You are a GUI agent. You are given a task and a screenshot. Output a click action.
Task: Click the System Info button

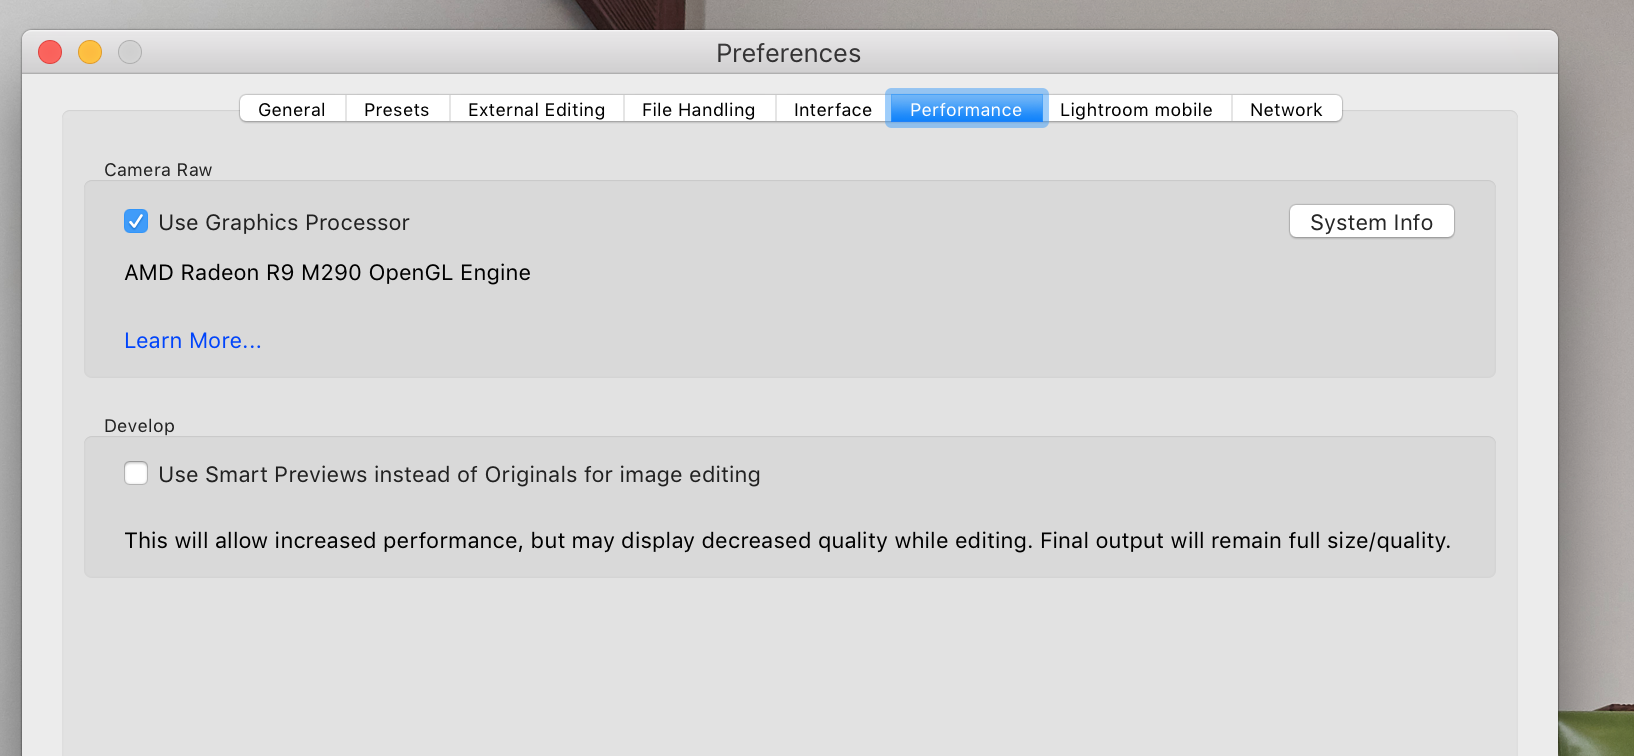coord(1371,222)
